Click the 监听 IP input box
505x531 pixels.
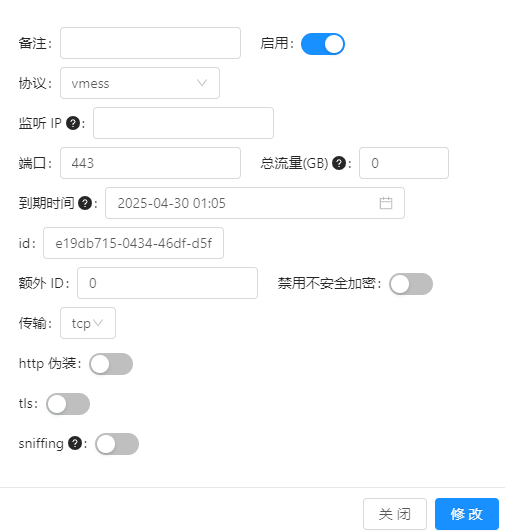[183, 123]
